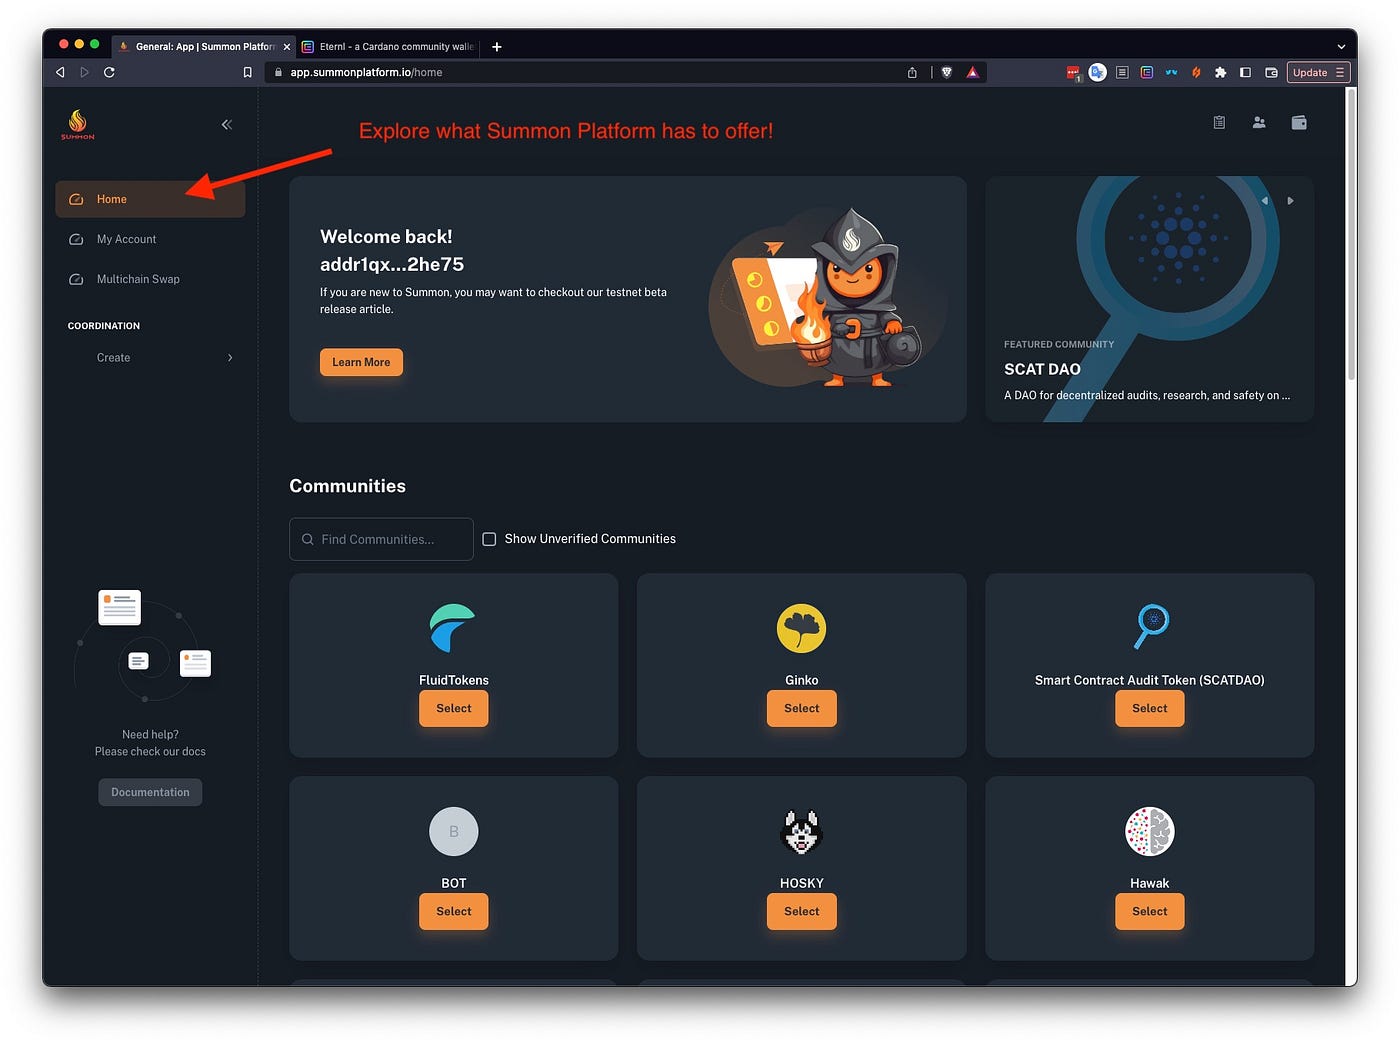This screenshot has width=1400, height=1043.
Task: Select the HOSKY community
Action: [801, 911]
